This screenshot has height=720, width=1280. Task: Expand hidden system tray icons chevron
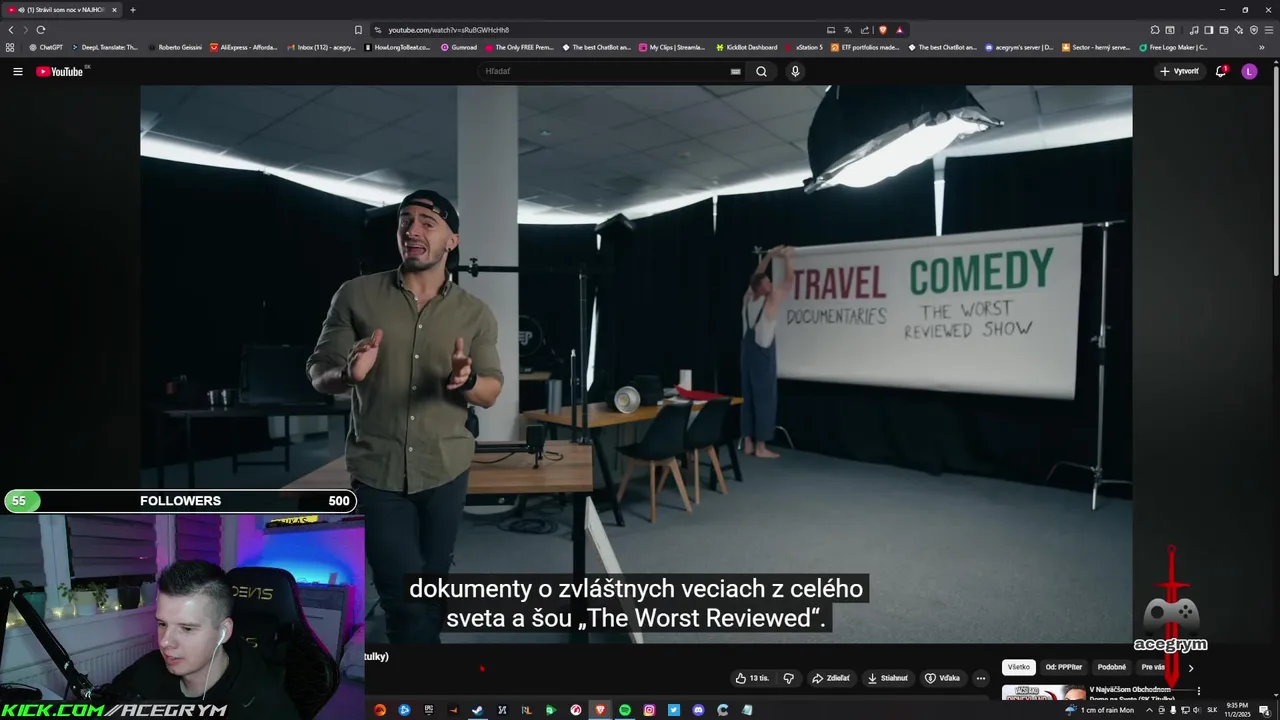pyautogui.click(x=1149, y=710)
